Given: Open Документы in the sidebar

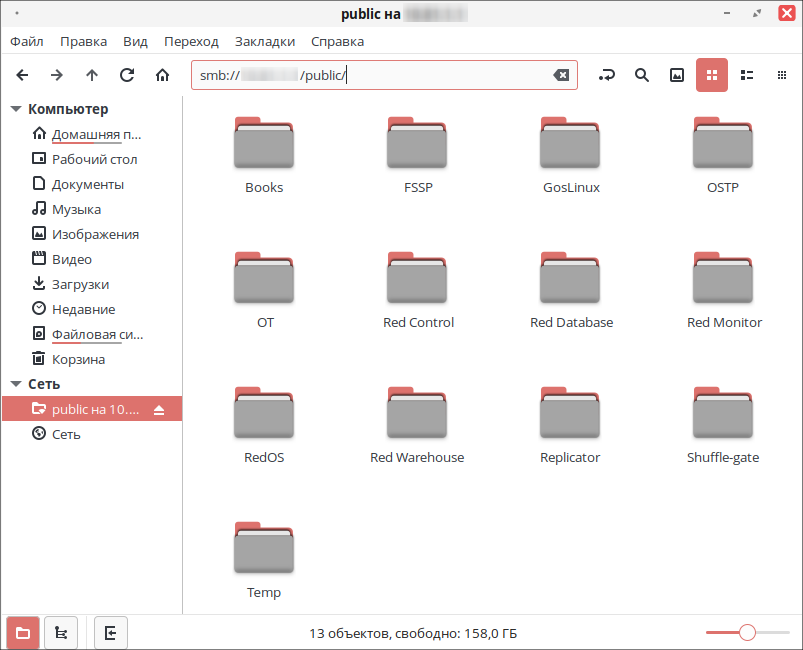Looking at the screenshot, I should coord(92,184).
